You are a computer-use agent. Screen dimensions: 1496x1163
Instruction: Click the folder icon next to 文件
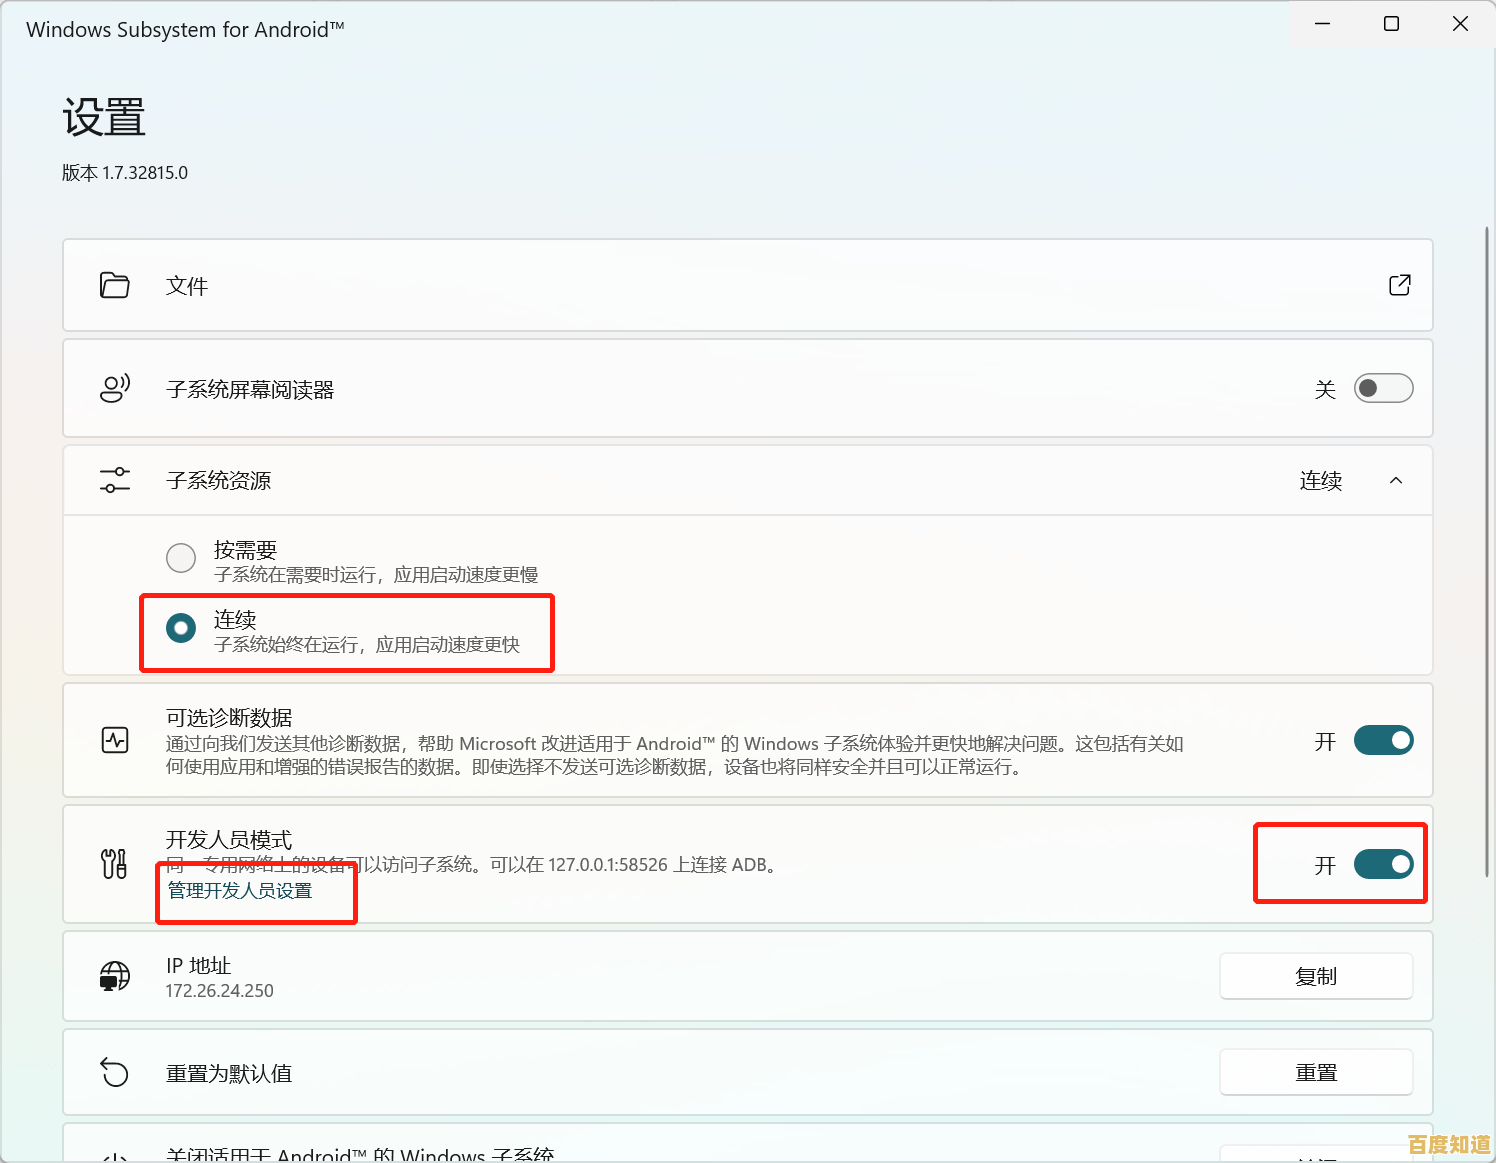(x=114, y=285)
